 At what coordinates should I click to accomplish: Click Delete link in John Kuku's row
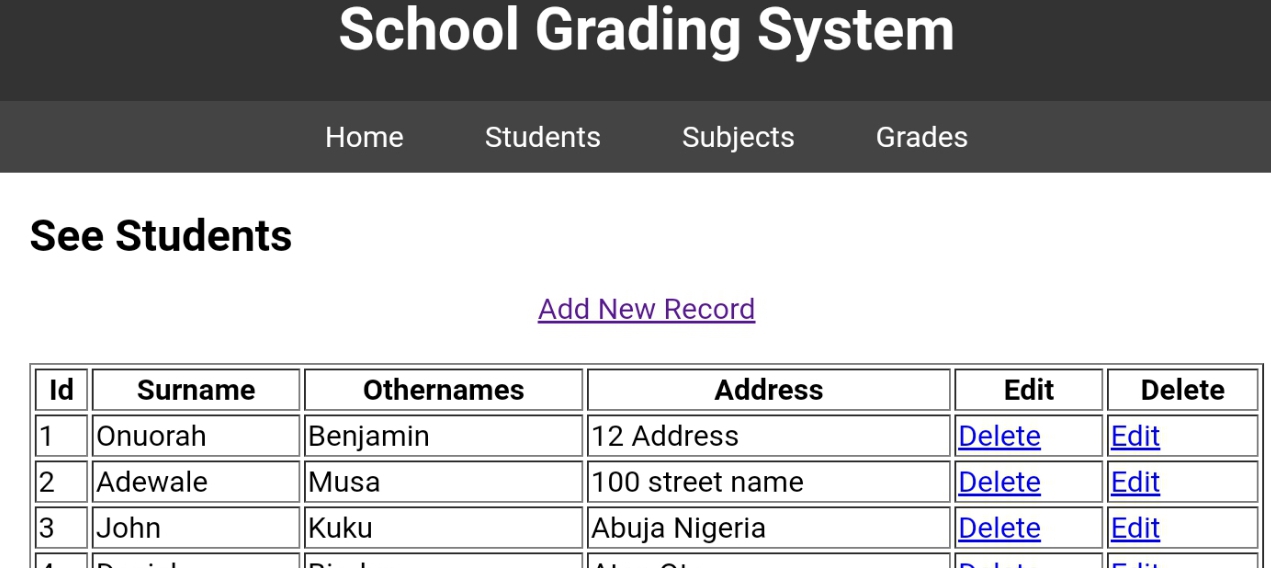click(999, 528)
